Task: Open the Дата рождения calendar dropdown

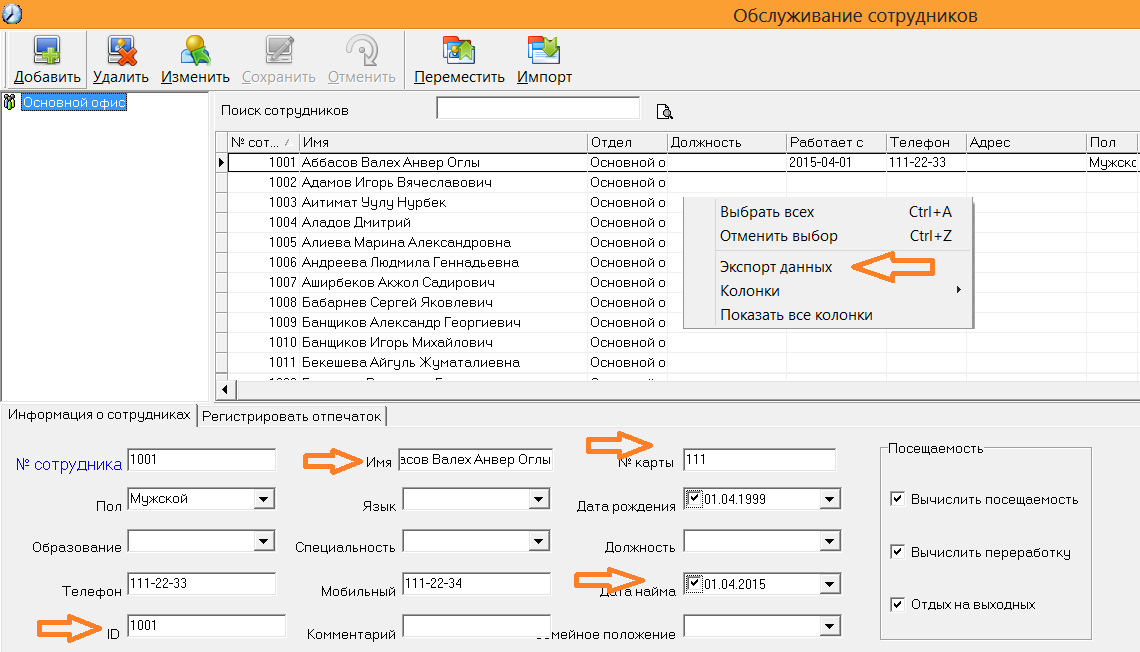Action: tap(830, 499)
